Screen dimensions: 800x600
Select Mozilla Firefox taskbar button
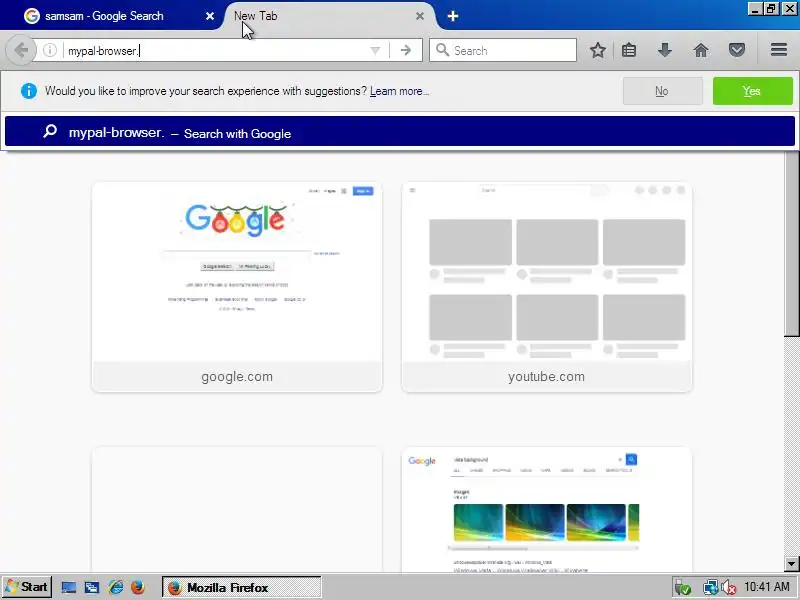242,587
